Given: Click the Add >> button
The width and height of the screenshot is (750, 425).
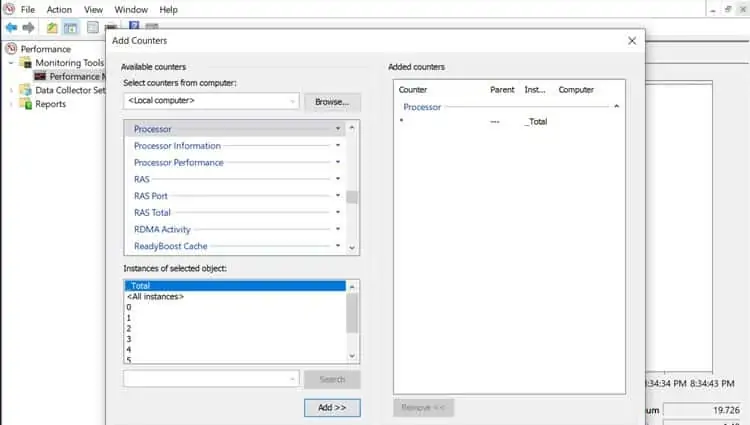Looking at the screenshot, I should pos(332,407).
